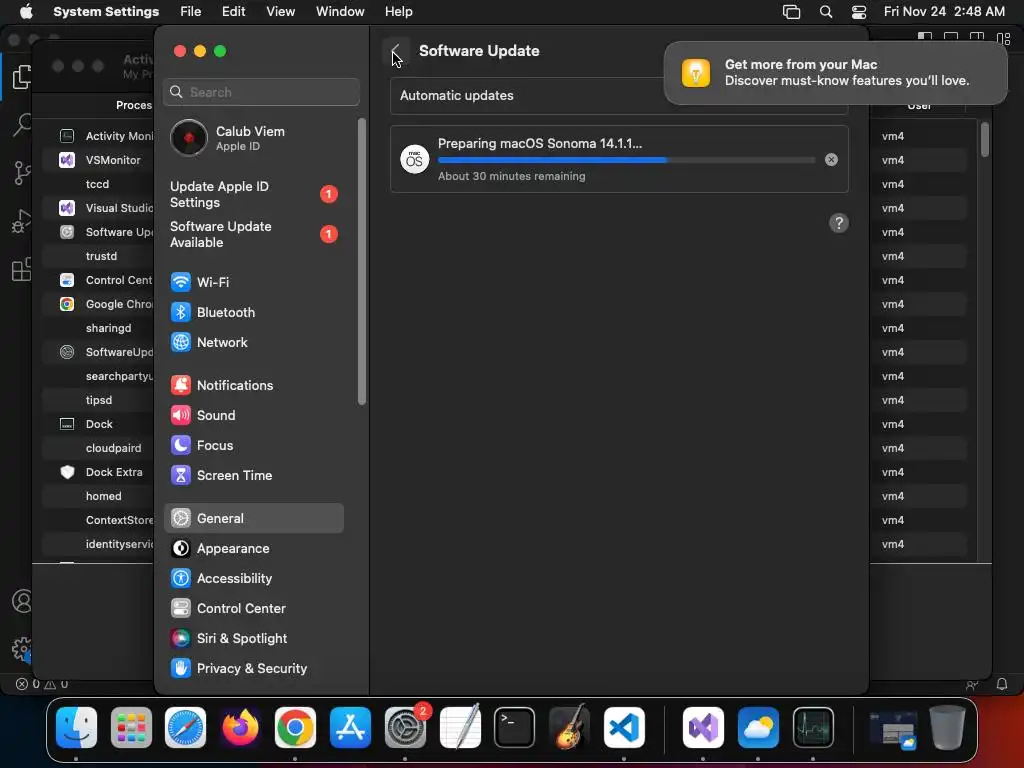The height and width of the screenshot is (768, 1024).
Task: Open VS Code Source Control view
Action: pos(22,172)
